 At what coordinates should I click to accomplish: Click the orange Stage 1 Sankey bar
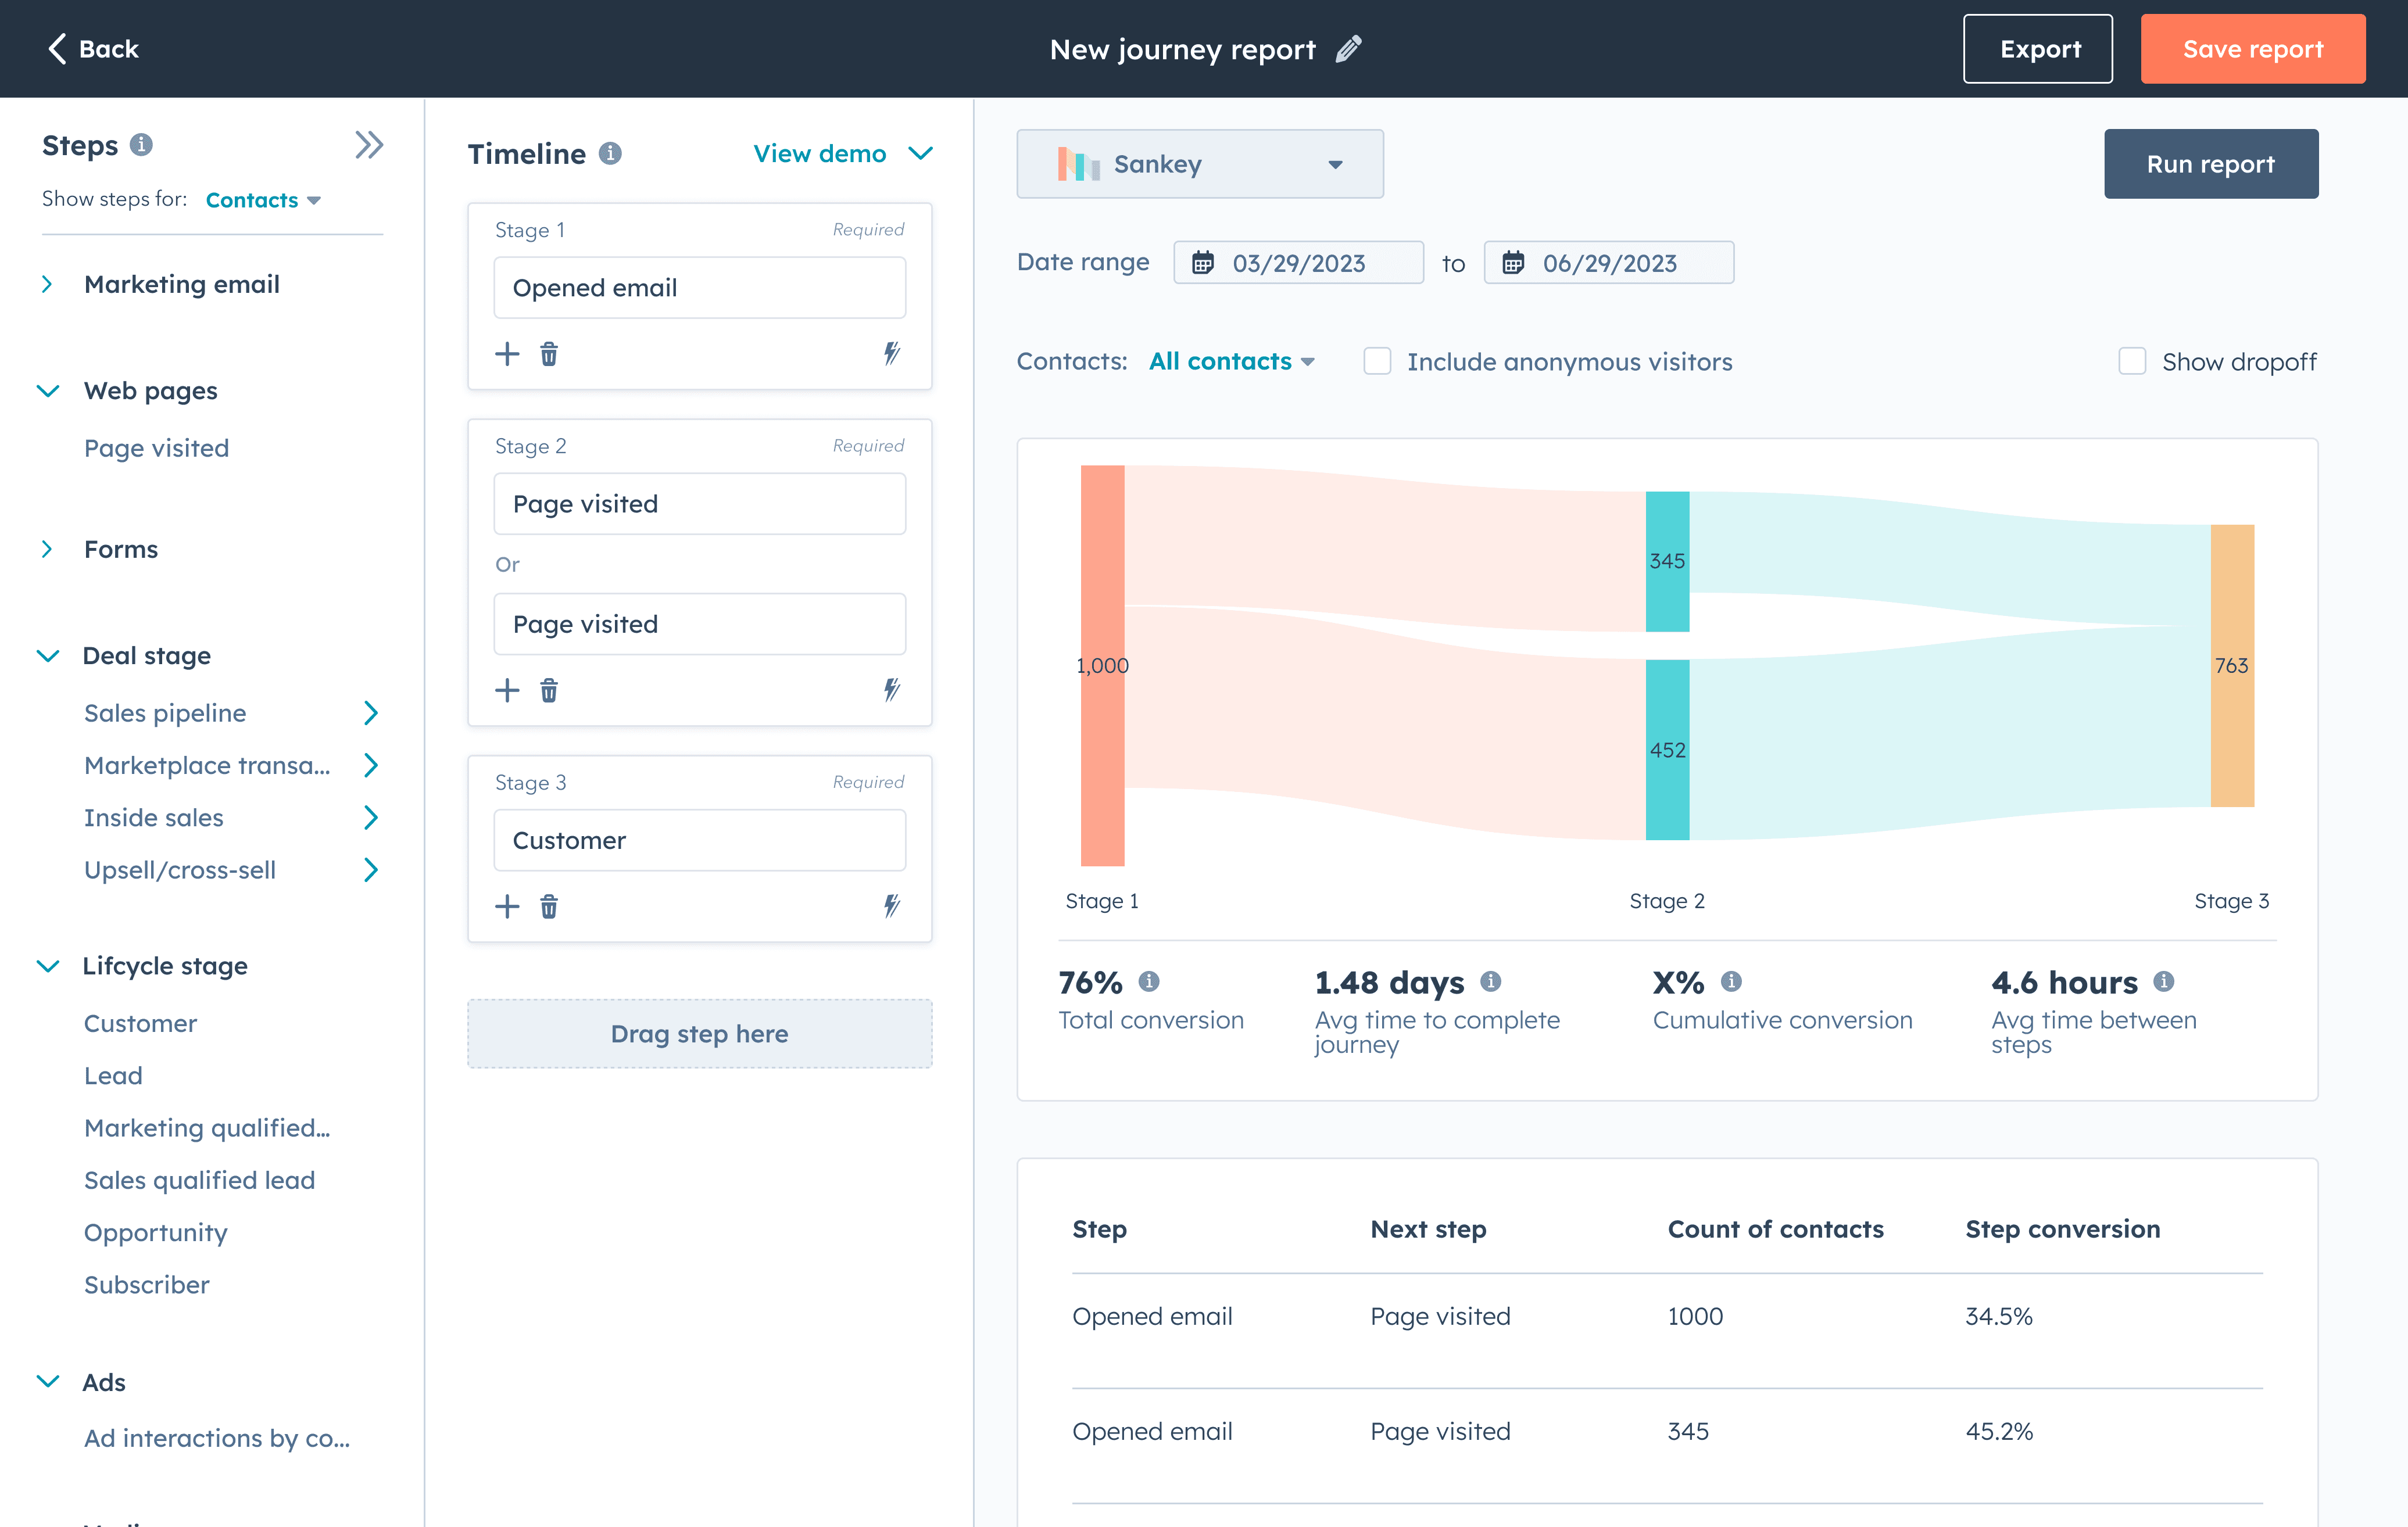coord(1102,760)
